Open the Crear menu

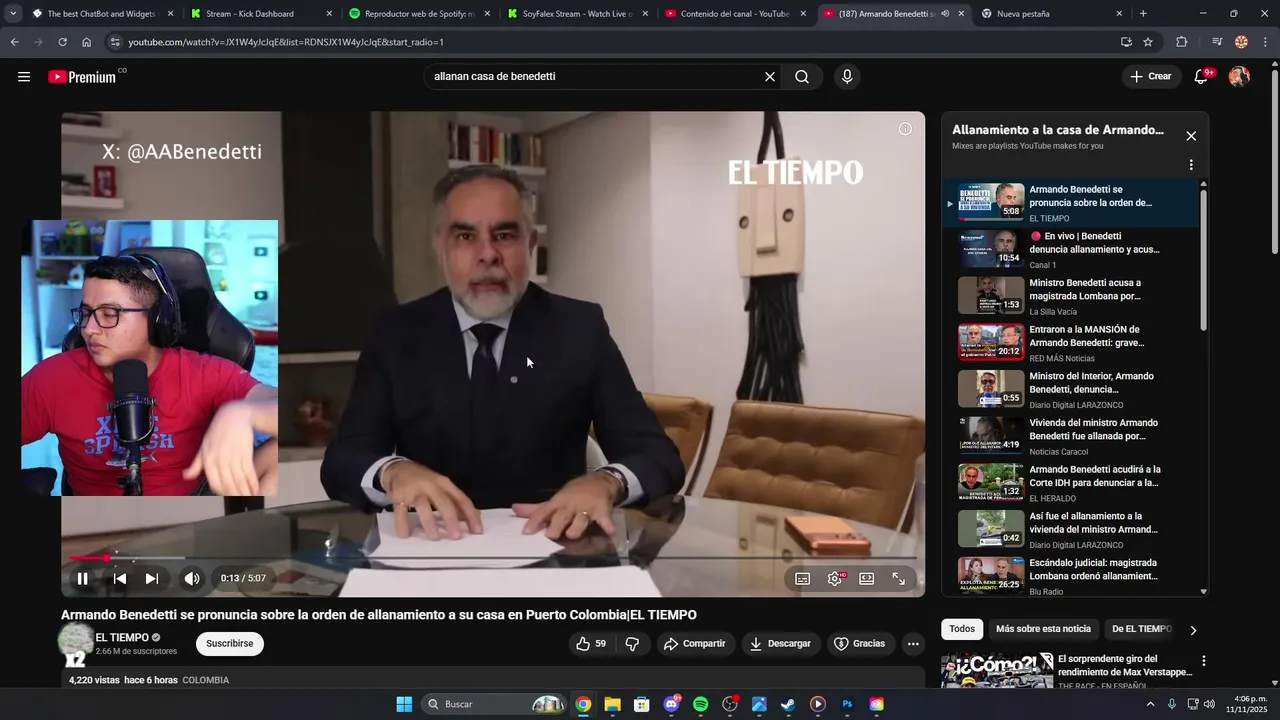[x=1151, y=76]
